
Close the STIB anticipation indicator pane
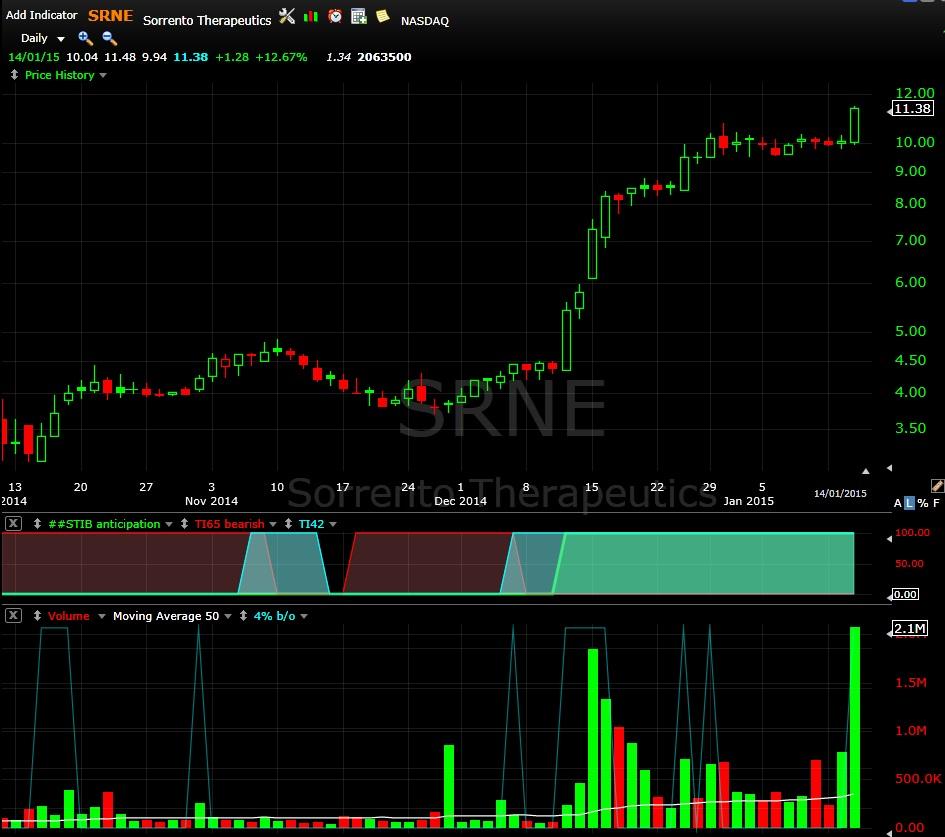click(x=13, y=523)
